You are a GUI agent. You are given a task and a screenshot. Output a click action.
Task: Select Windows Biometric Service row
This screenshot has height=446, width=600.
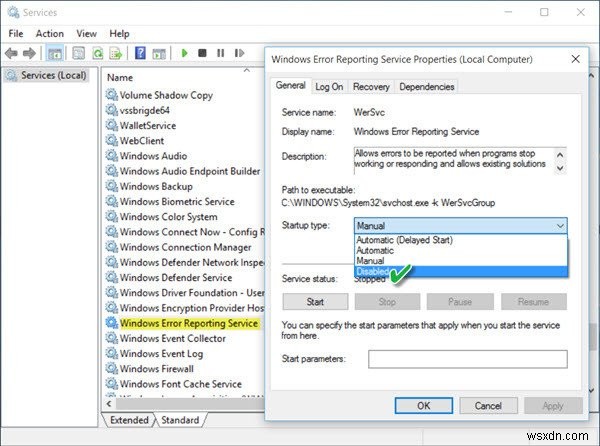[x=177, y=201]
